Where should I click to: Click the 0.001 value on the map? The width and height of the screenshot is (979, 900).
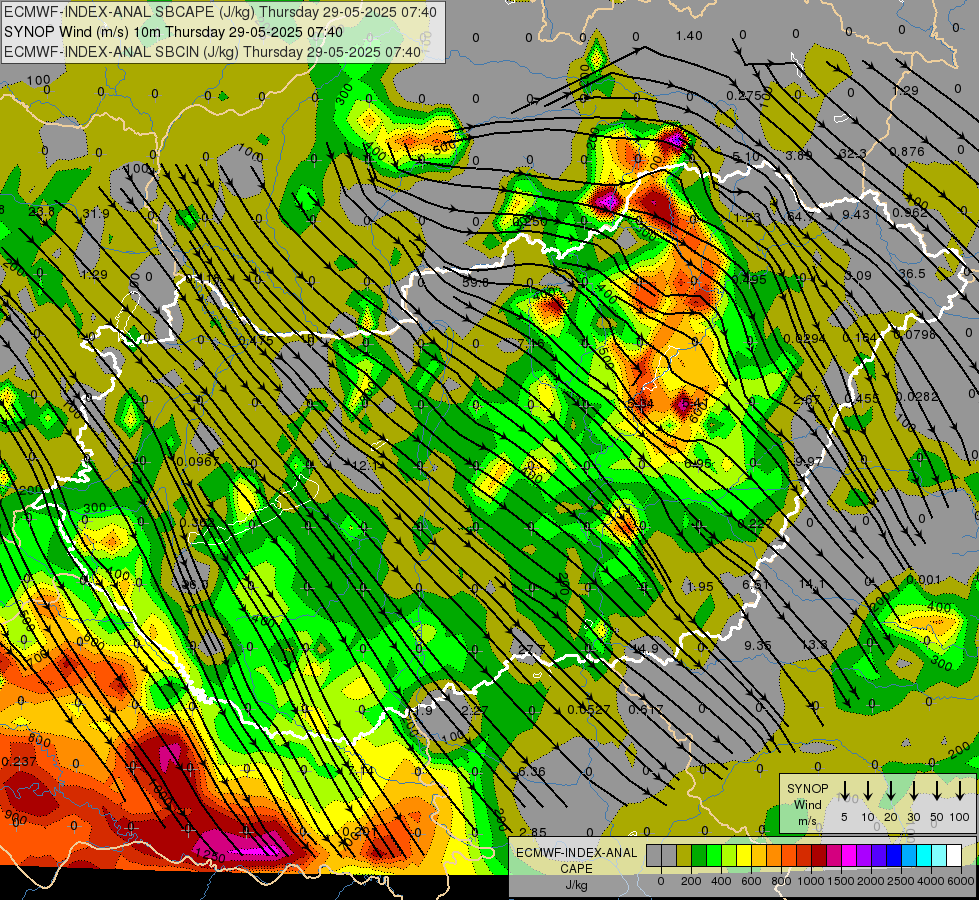coord(923,580)
